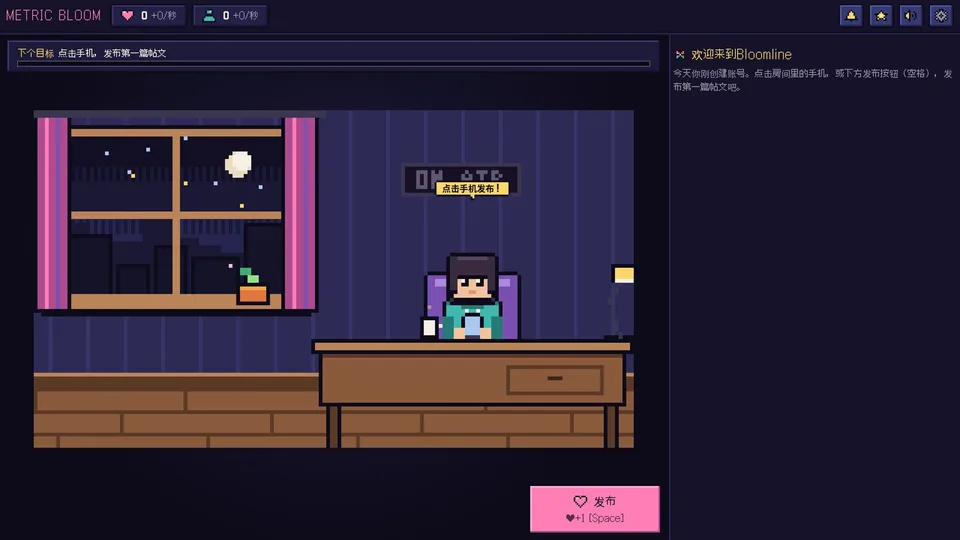Click the METRIC BLOOM title logo

click(53, 15)
